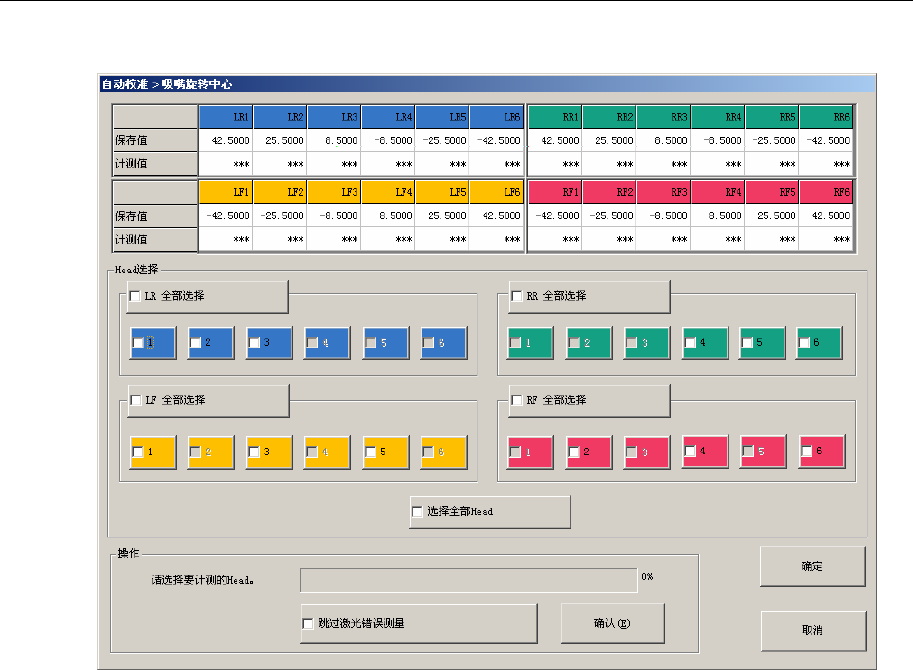Image resolution: width=913 pixels, height=670 pixels.
Task: Select green RR head 2 checkbox
Action: click(574, 343)
